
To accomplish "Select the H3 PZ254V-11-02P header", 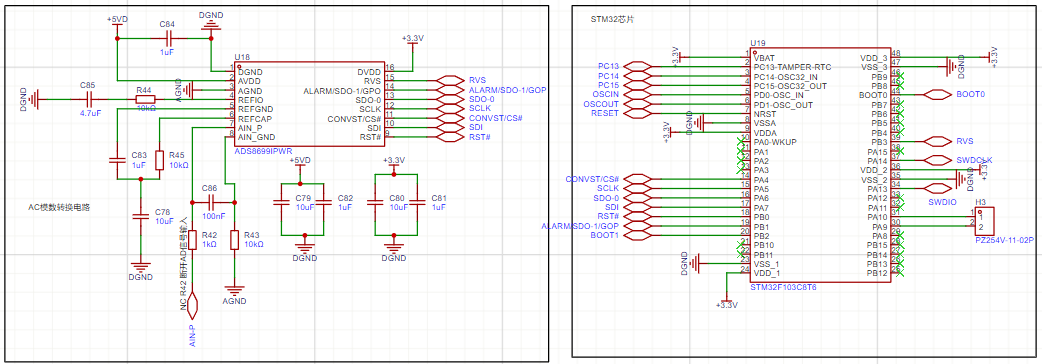I will (x=986, y=221).
